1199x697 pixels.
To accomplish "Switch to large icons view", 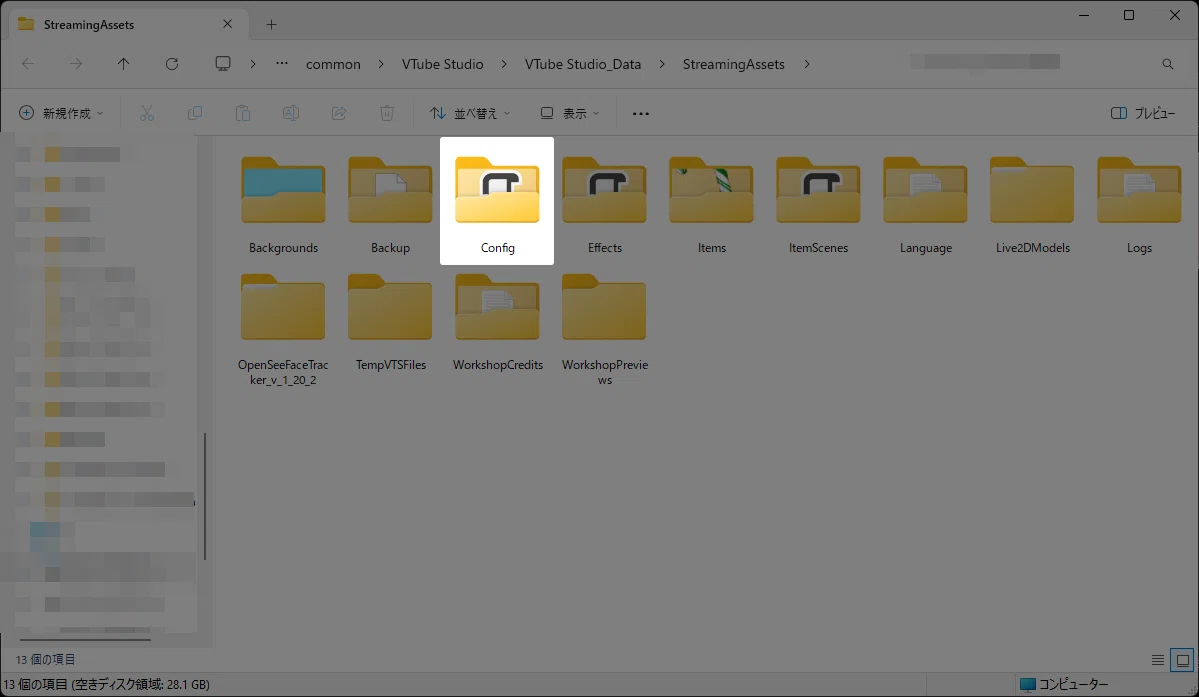I will [x=1182, y=660].
